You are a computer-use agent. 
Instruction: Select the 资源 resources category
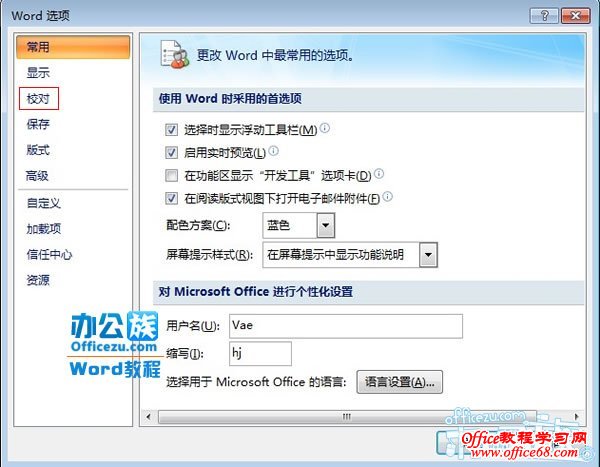coord(38,280)
